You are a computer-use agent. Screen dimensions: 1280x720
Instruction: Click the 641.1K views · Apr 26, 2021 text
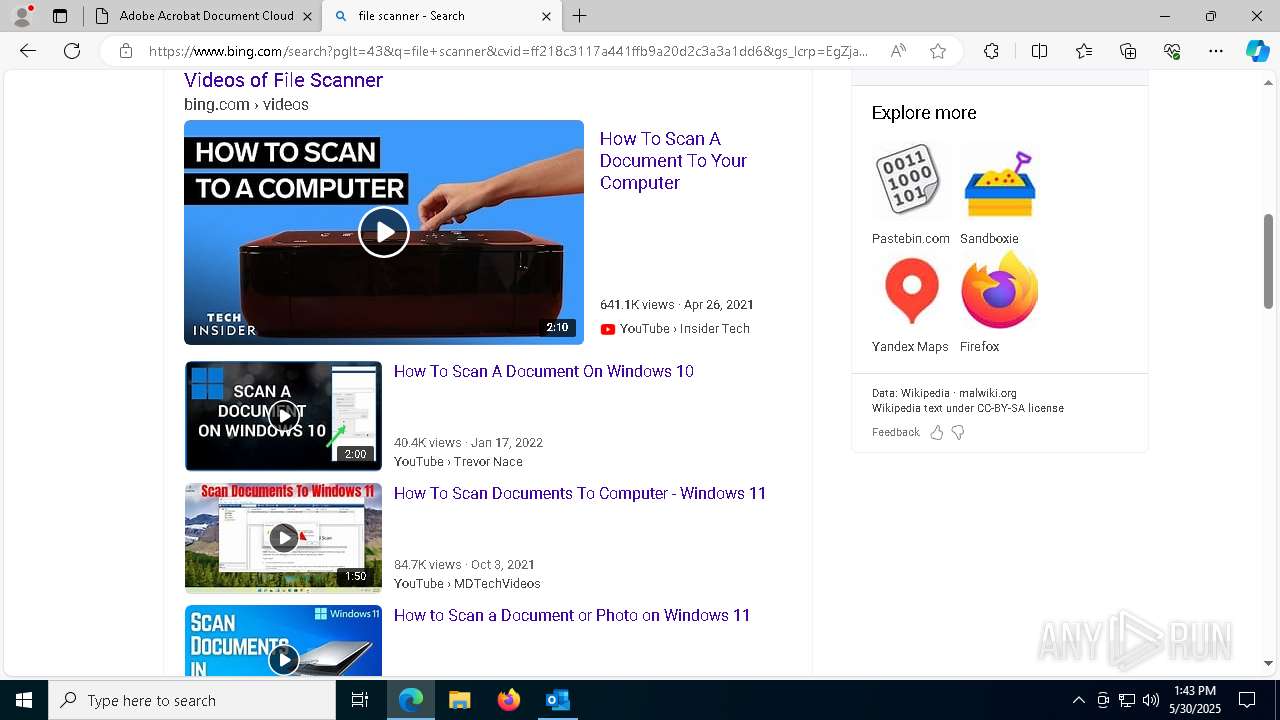pyautogui.click(x=677, y=304)
